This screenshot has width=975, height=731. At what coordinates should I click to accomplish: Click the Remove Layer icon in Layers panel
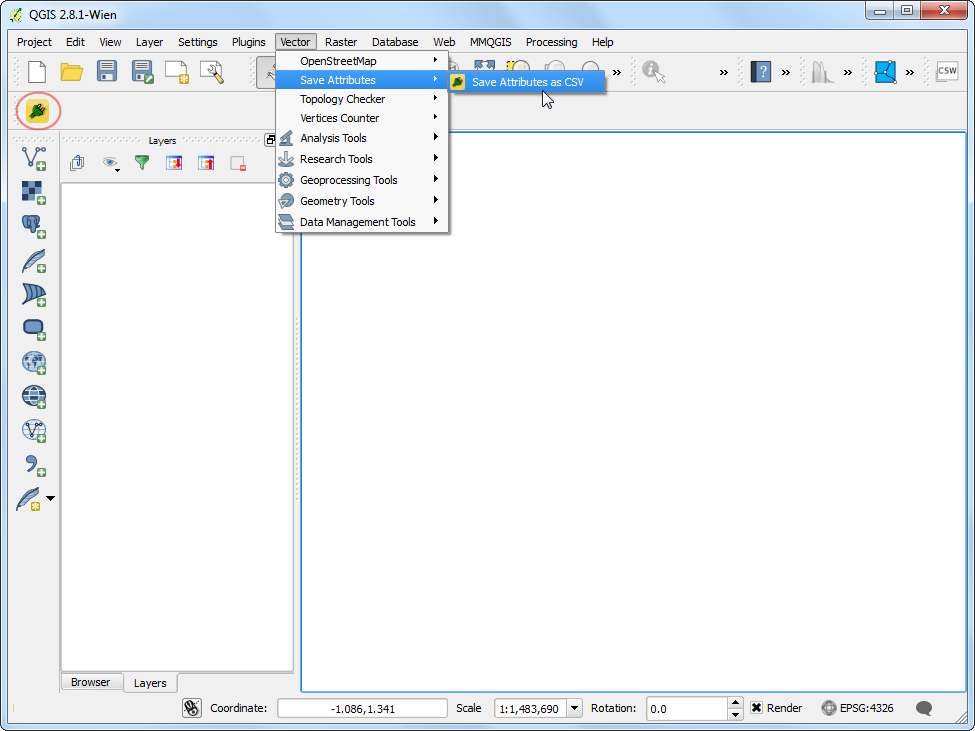238,163
